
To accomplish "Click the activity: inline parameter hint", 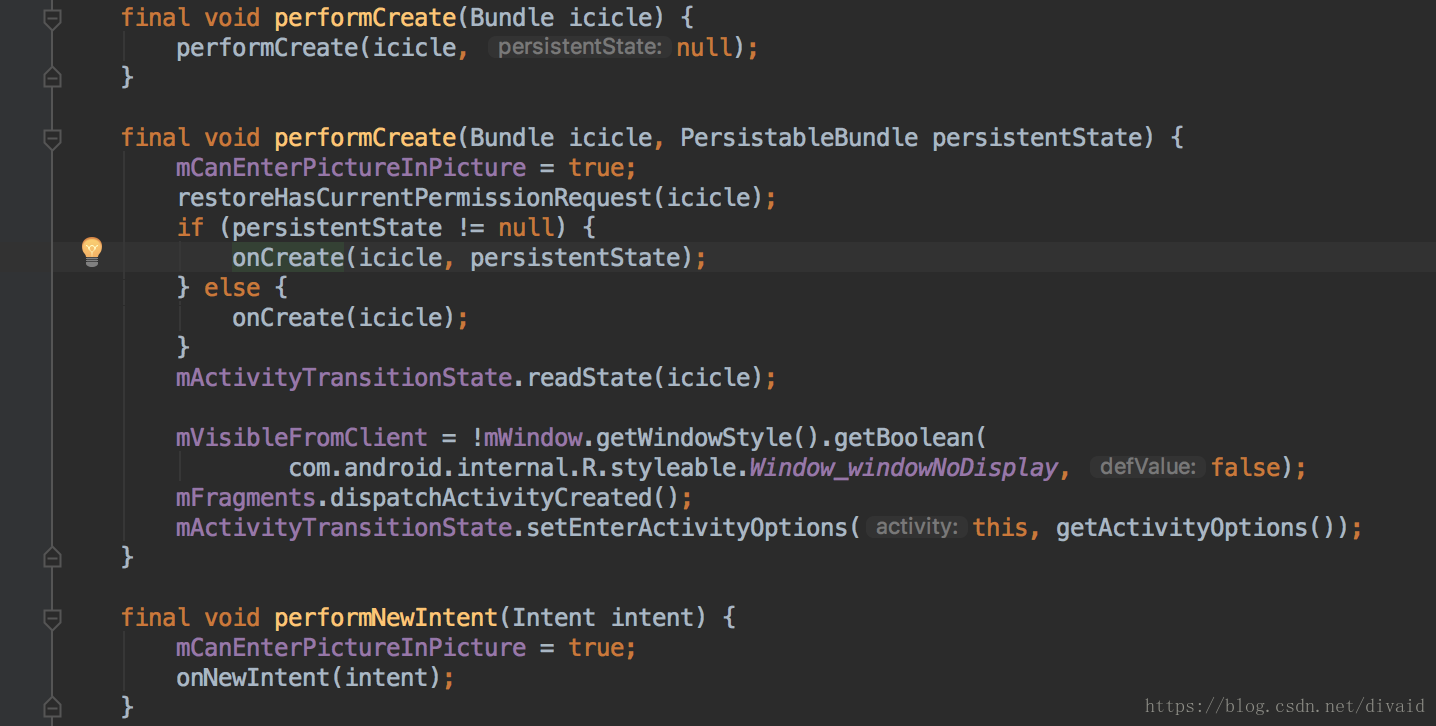I will 916,527.
